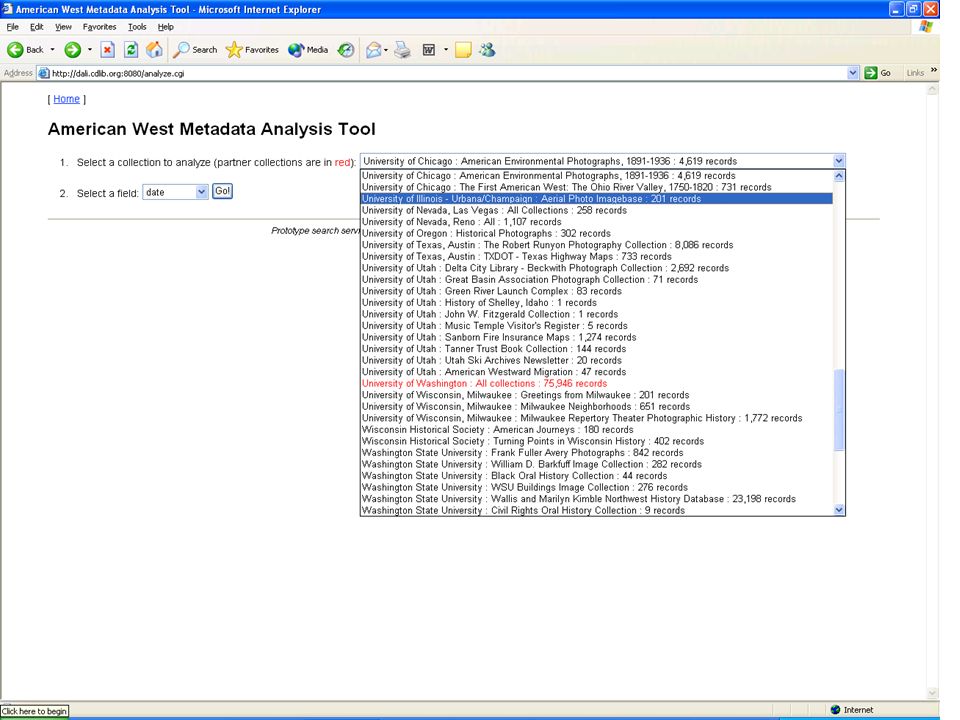Select Great Basin Association Photograph Collection
Image resolution: width=960 pixels, height=720 pixels.
pyautogui.click(x=596, y=279)
